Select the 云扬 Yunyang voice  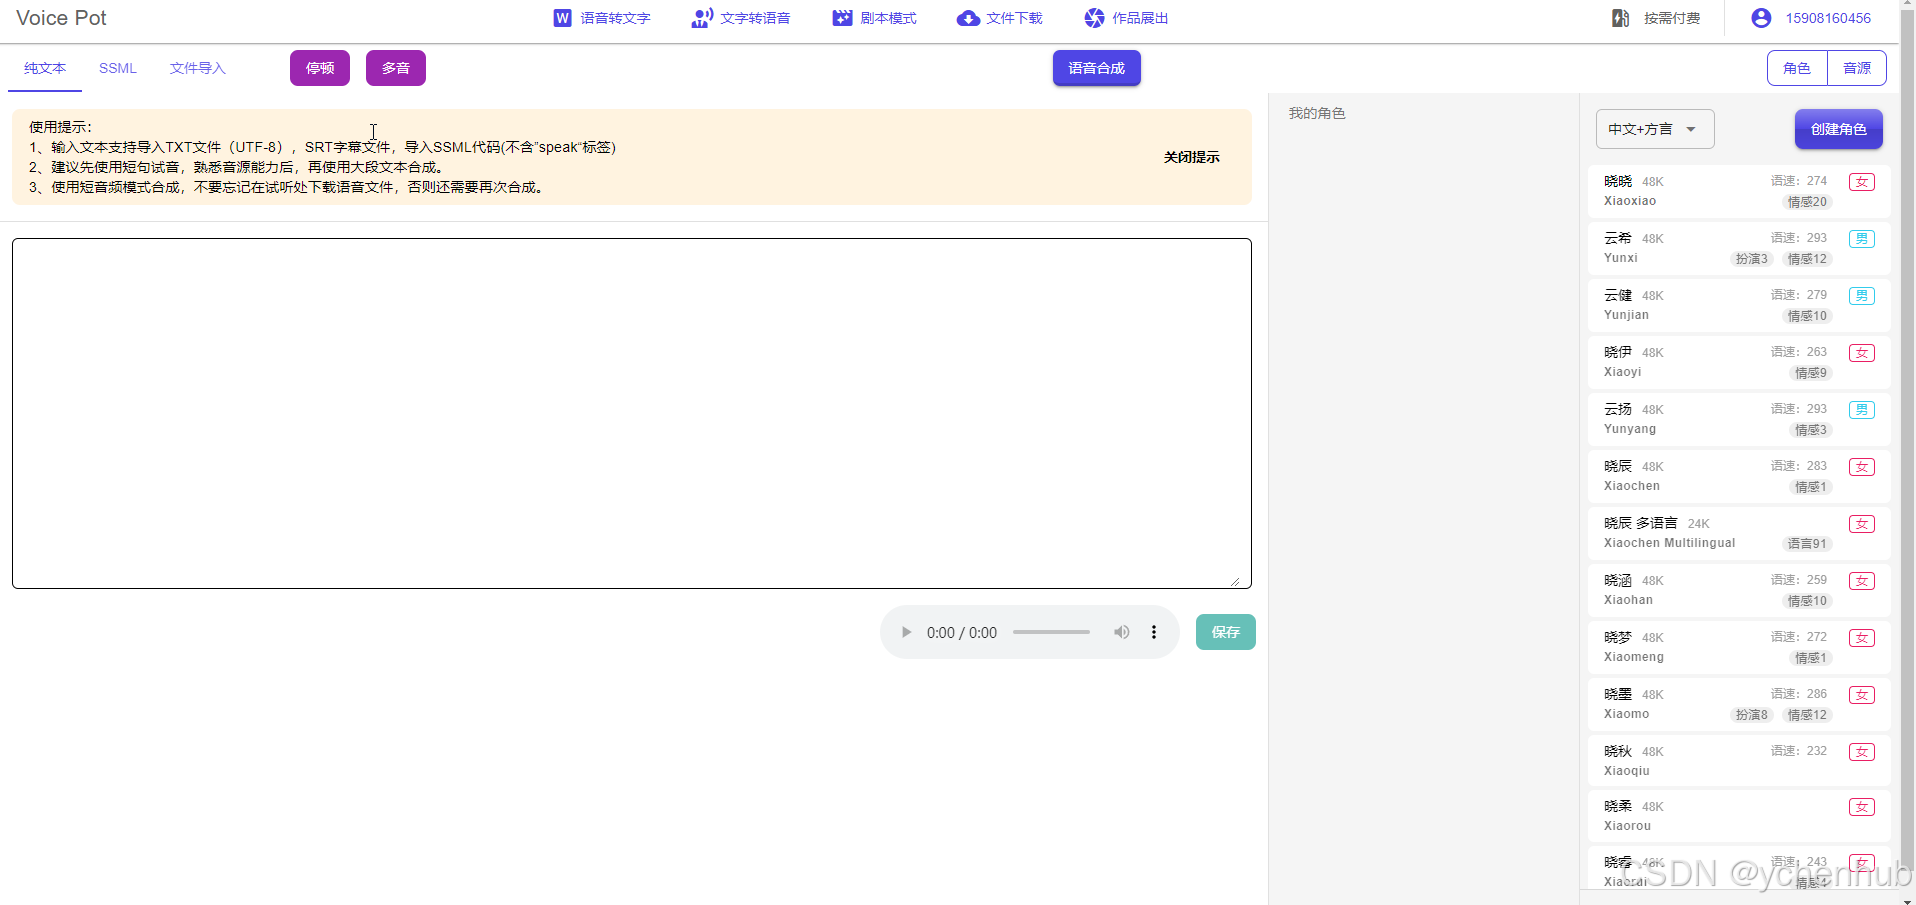click(1738, 419)
